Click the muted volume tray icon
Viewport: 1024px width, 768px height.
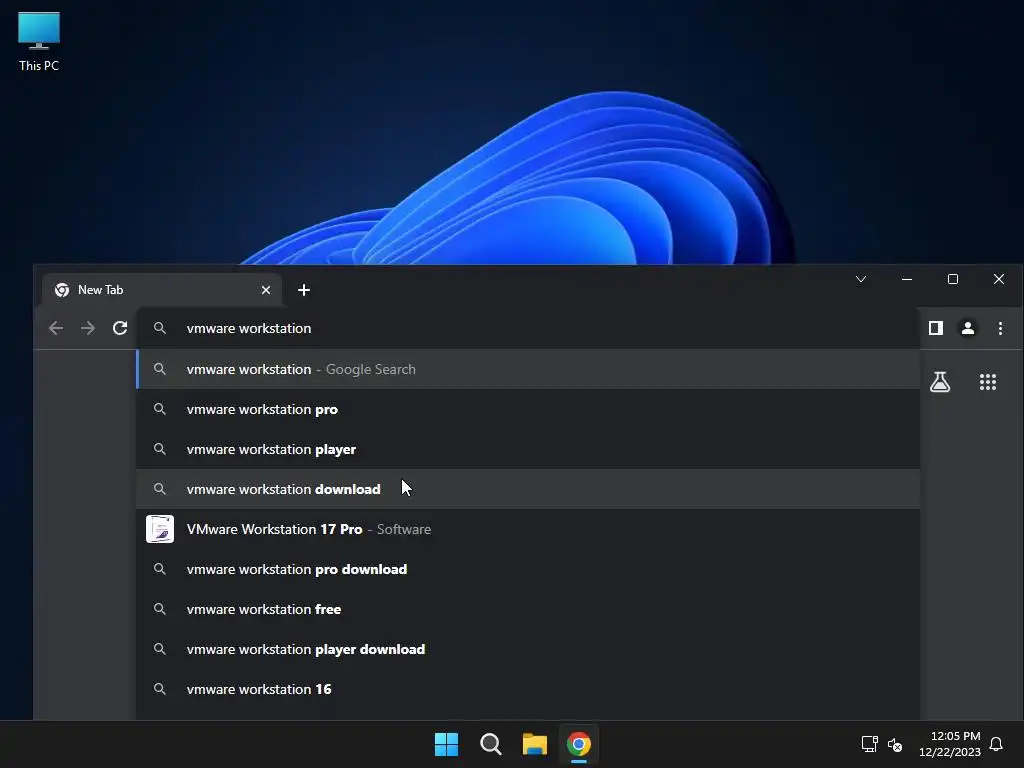(x=895, y=744)
